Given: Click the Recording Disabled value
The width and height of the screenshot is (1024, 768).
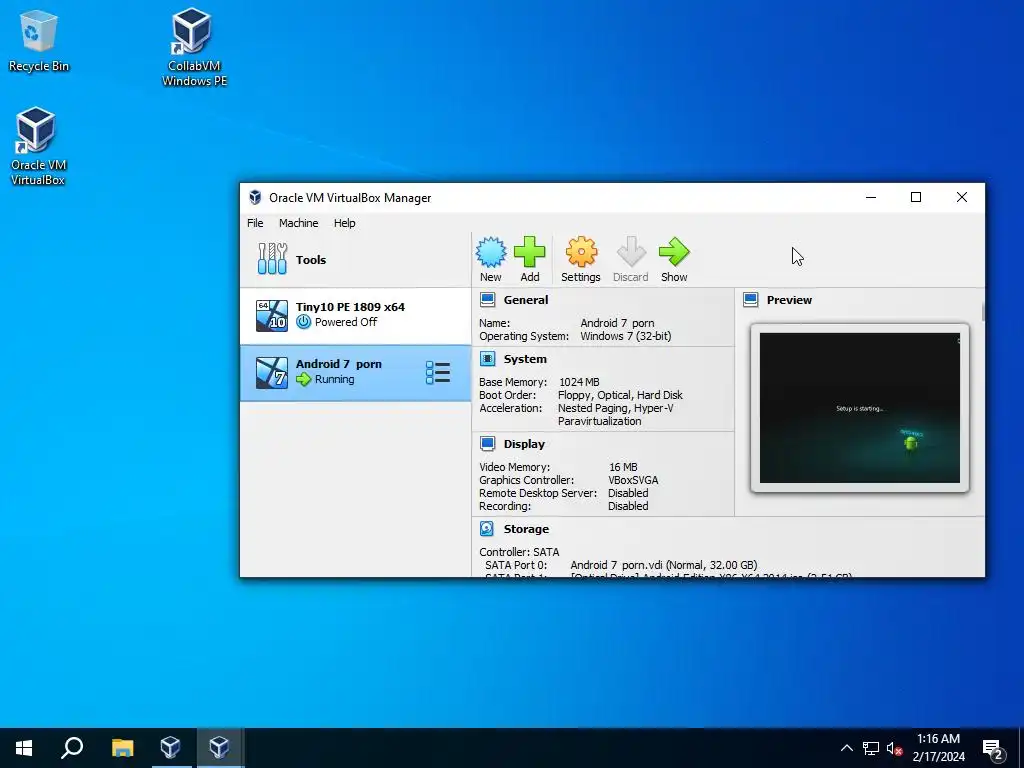Looking at the screenshot, I should [628, 506].
